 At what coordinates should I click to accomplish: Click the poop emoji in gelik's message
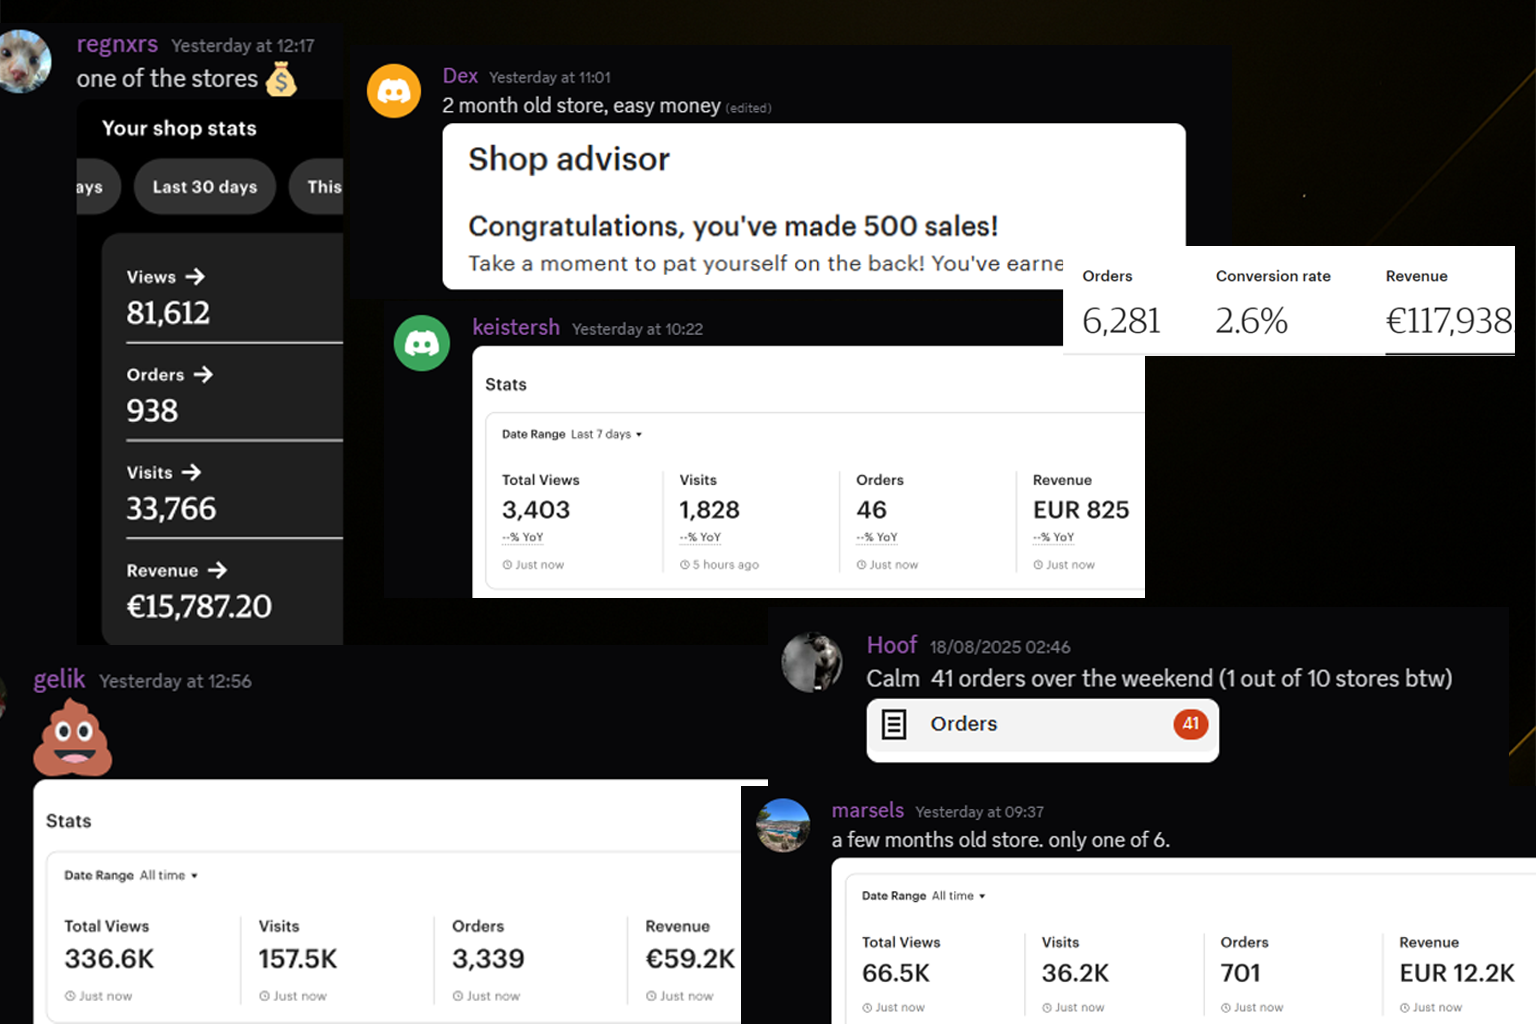click(x=73, y=738)
